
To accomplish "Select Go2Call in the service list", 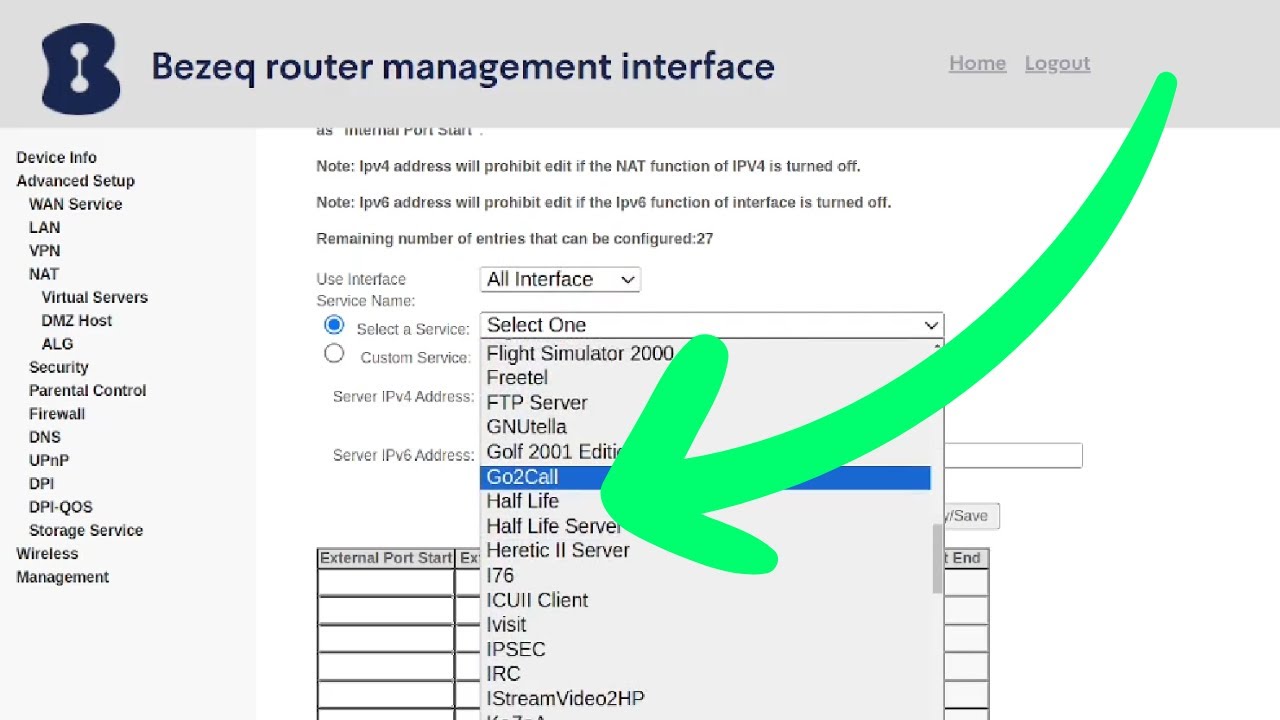I will (706, 477).
